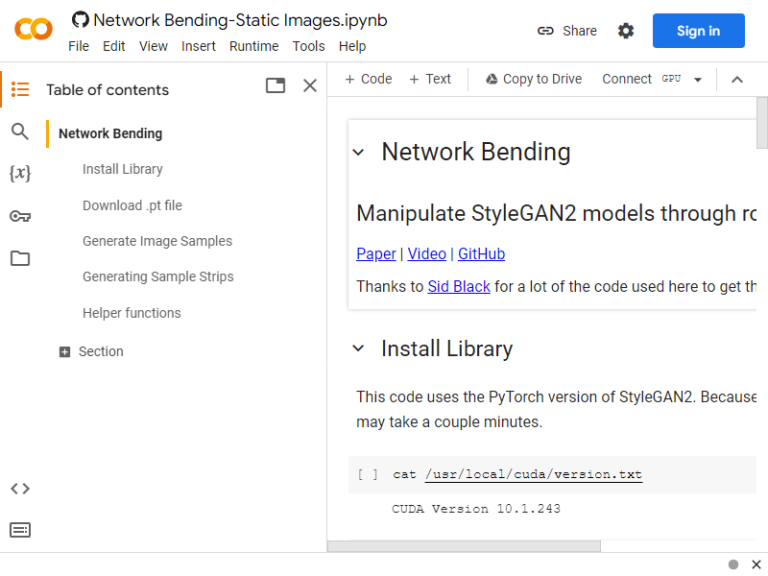The width and height of the screenshot is (768, 576).
Task: Open the Files folder icon
Action: pyautogui.click(x=20, y=258)
